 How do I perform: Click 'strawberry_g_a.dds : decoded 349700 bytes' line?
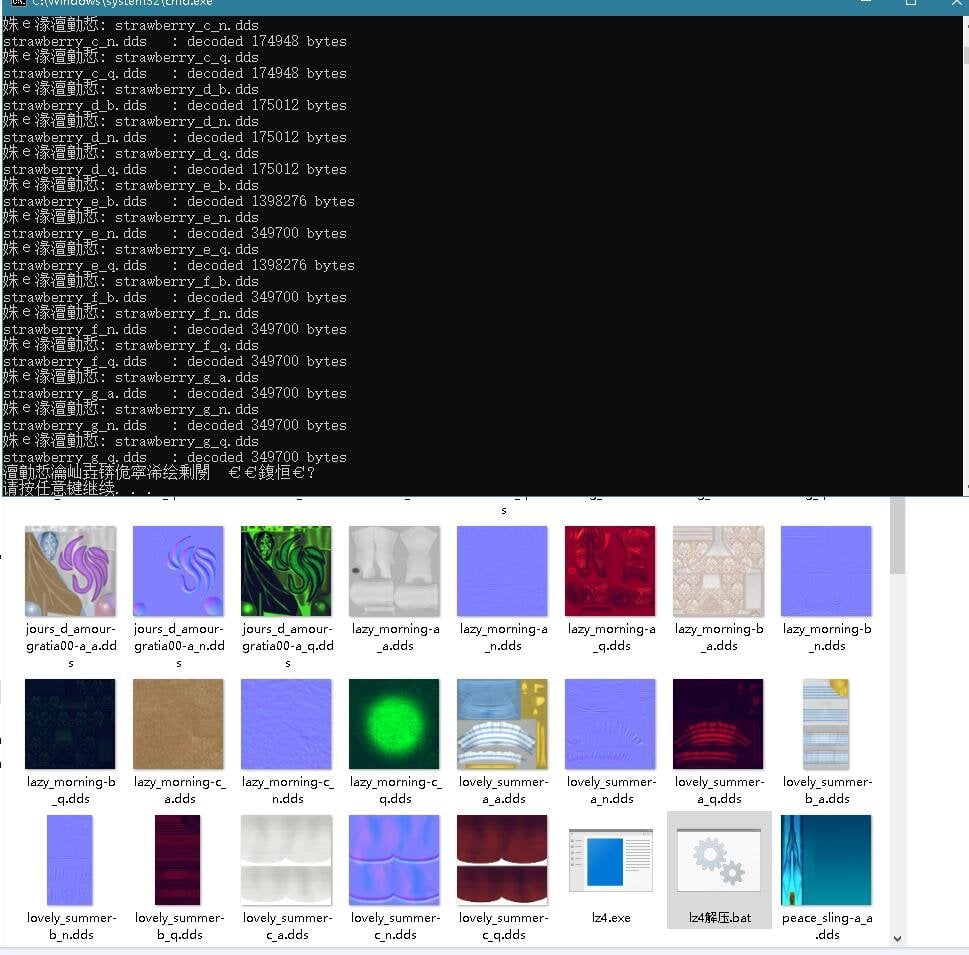point(175,394)
